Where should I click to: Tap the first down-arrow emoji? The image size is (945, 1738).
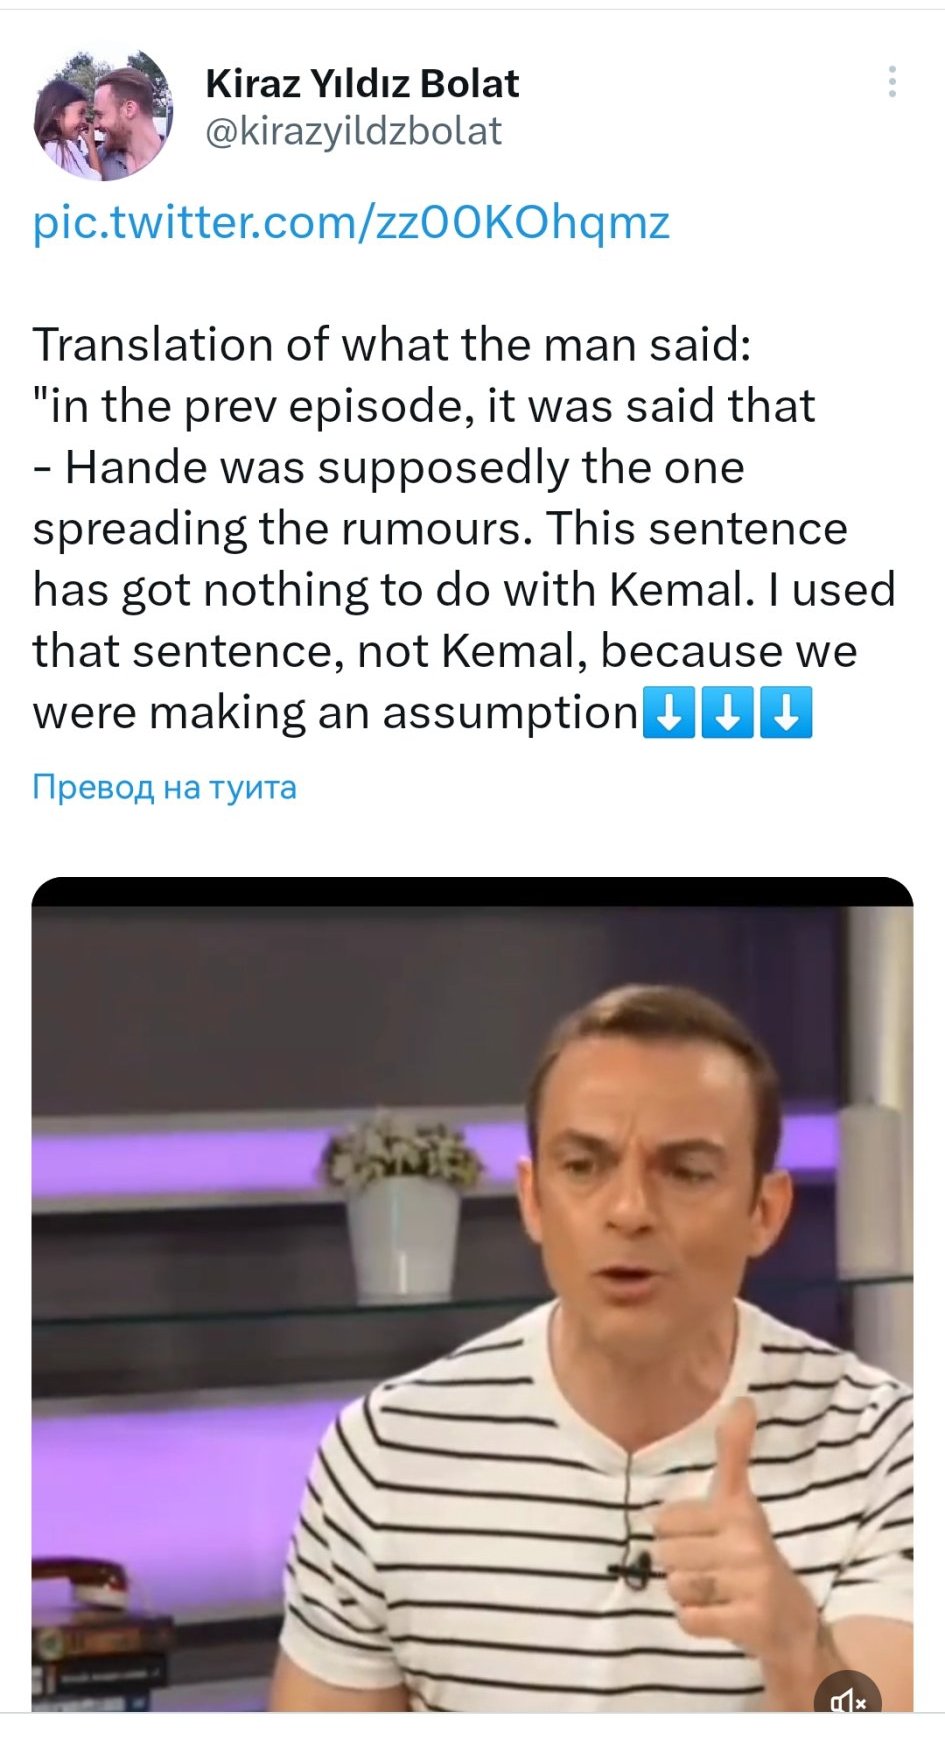(668, 712)
